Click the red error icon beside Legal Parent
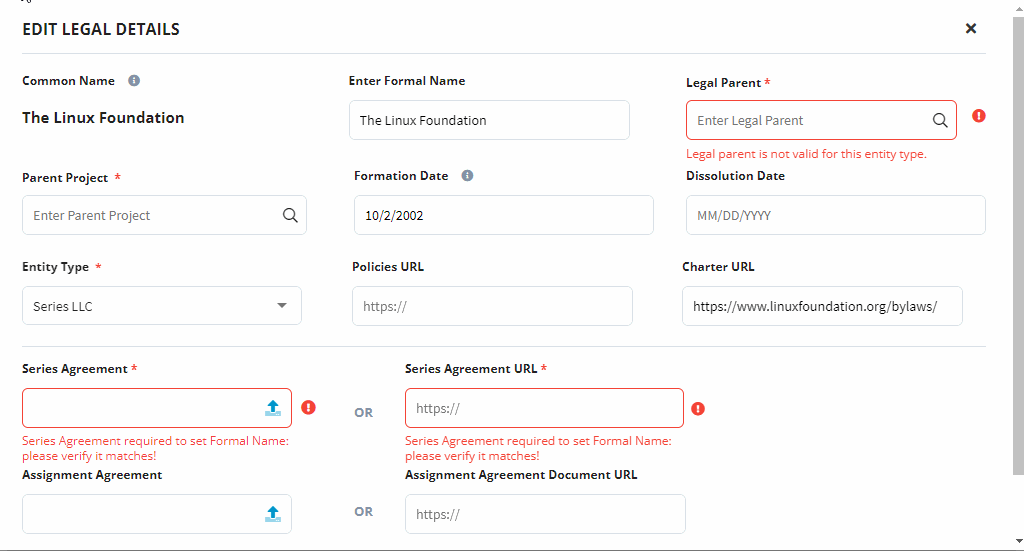Image resolution: width=1024 pixels, height=551 pixels. point(978,116)
